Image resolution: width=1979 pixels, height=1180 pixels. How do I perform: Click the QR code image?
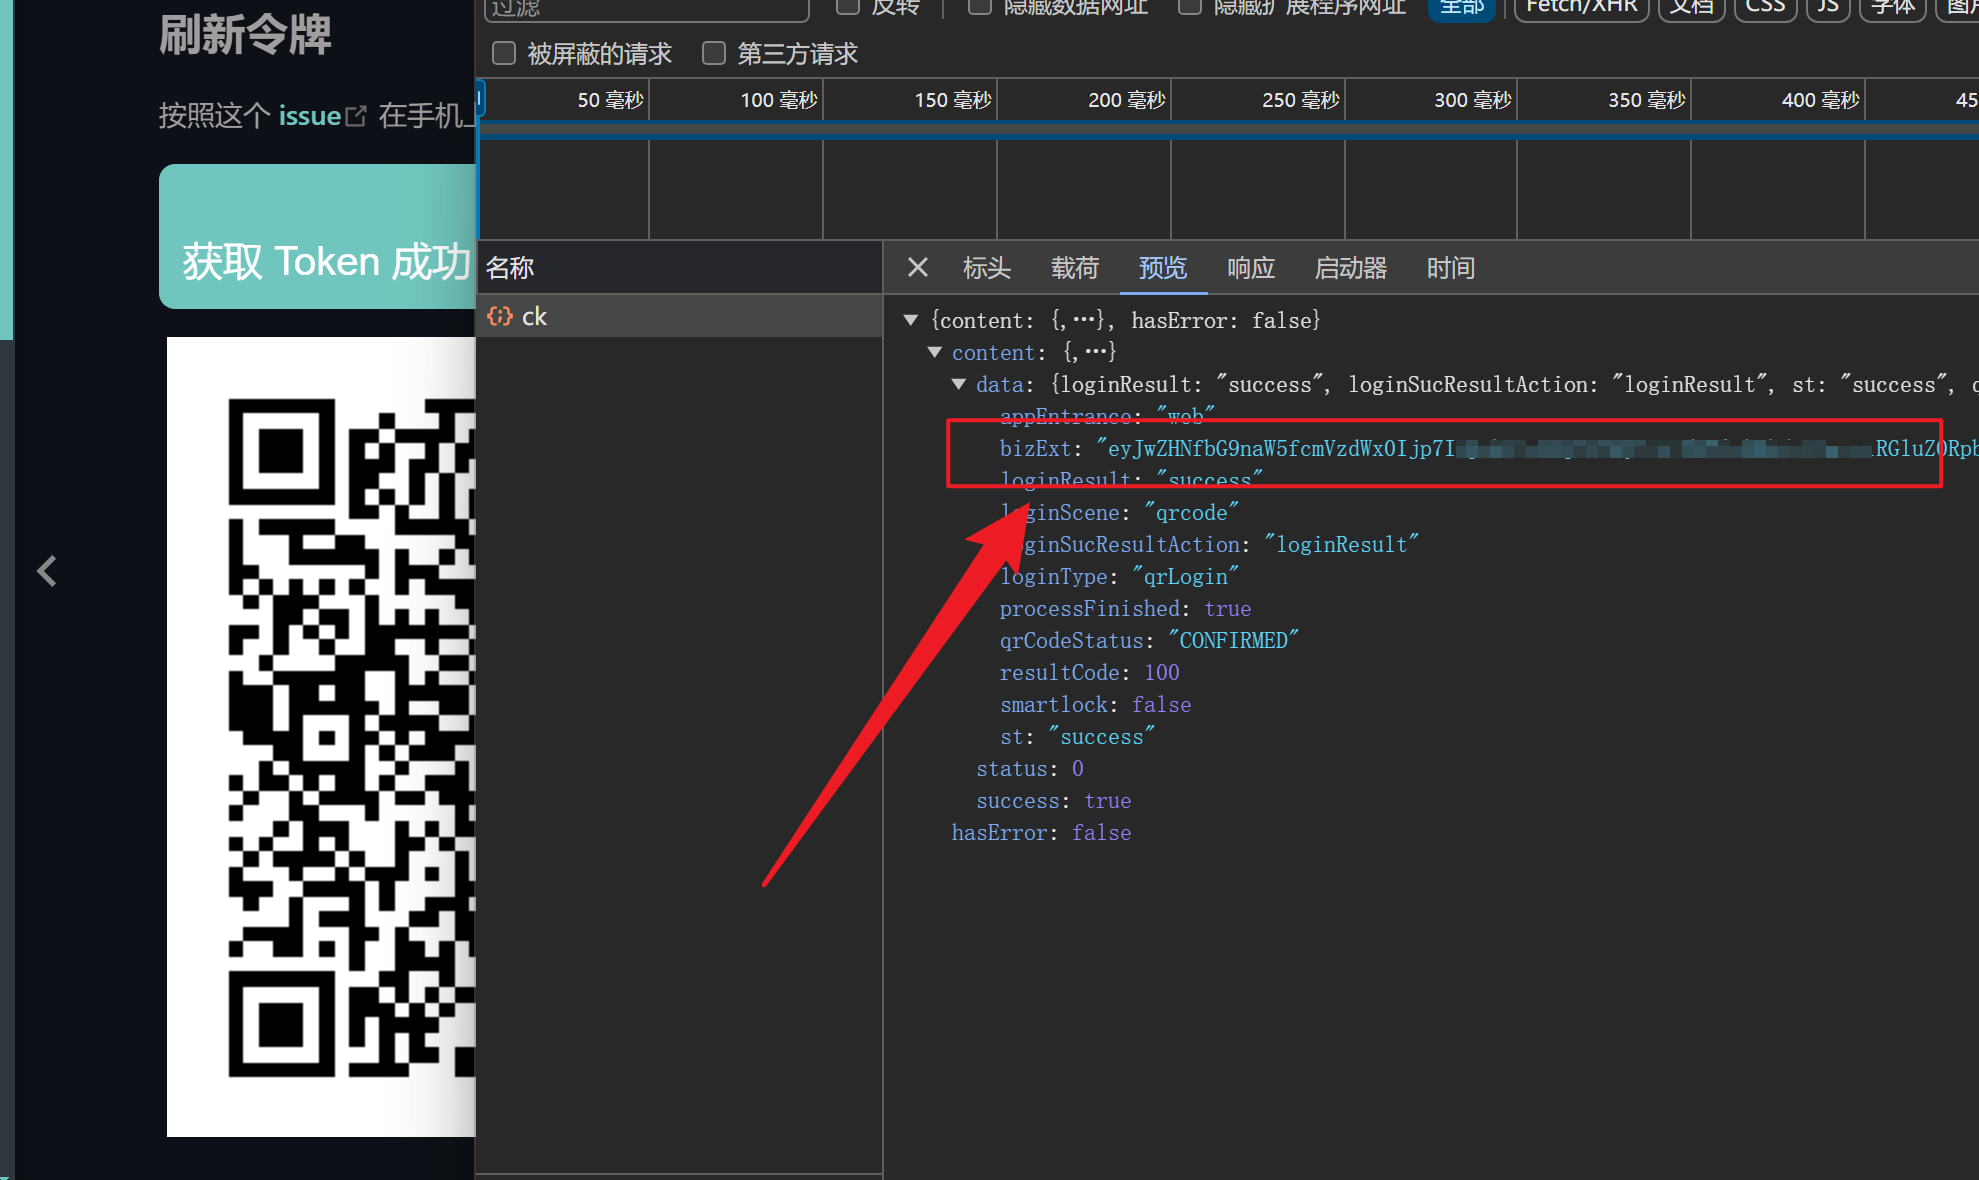click(321, 737)
